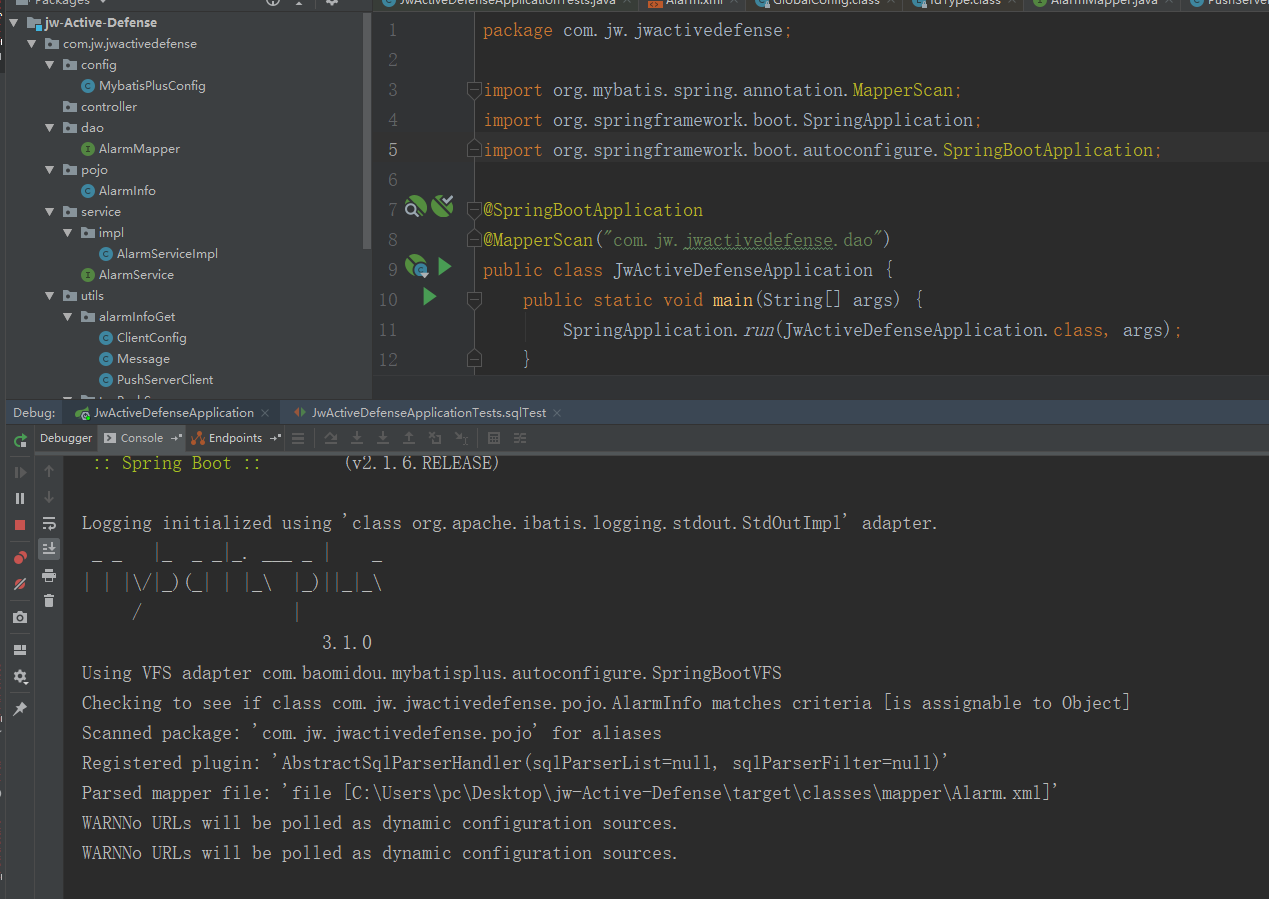1269x899 pixels.
Task: Collapse the alarmInfoGet folder
Action: [68, 317]
